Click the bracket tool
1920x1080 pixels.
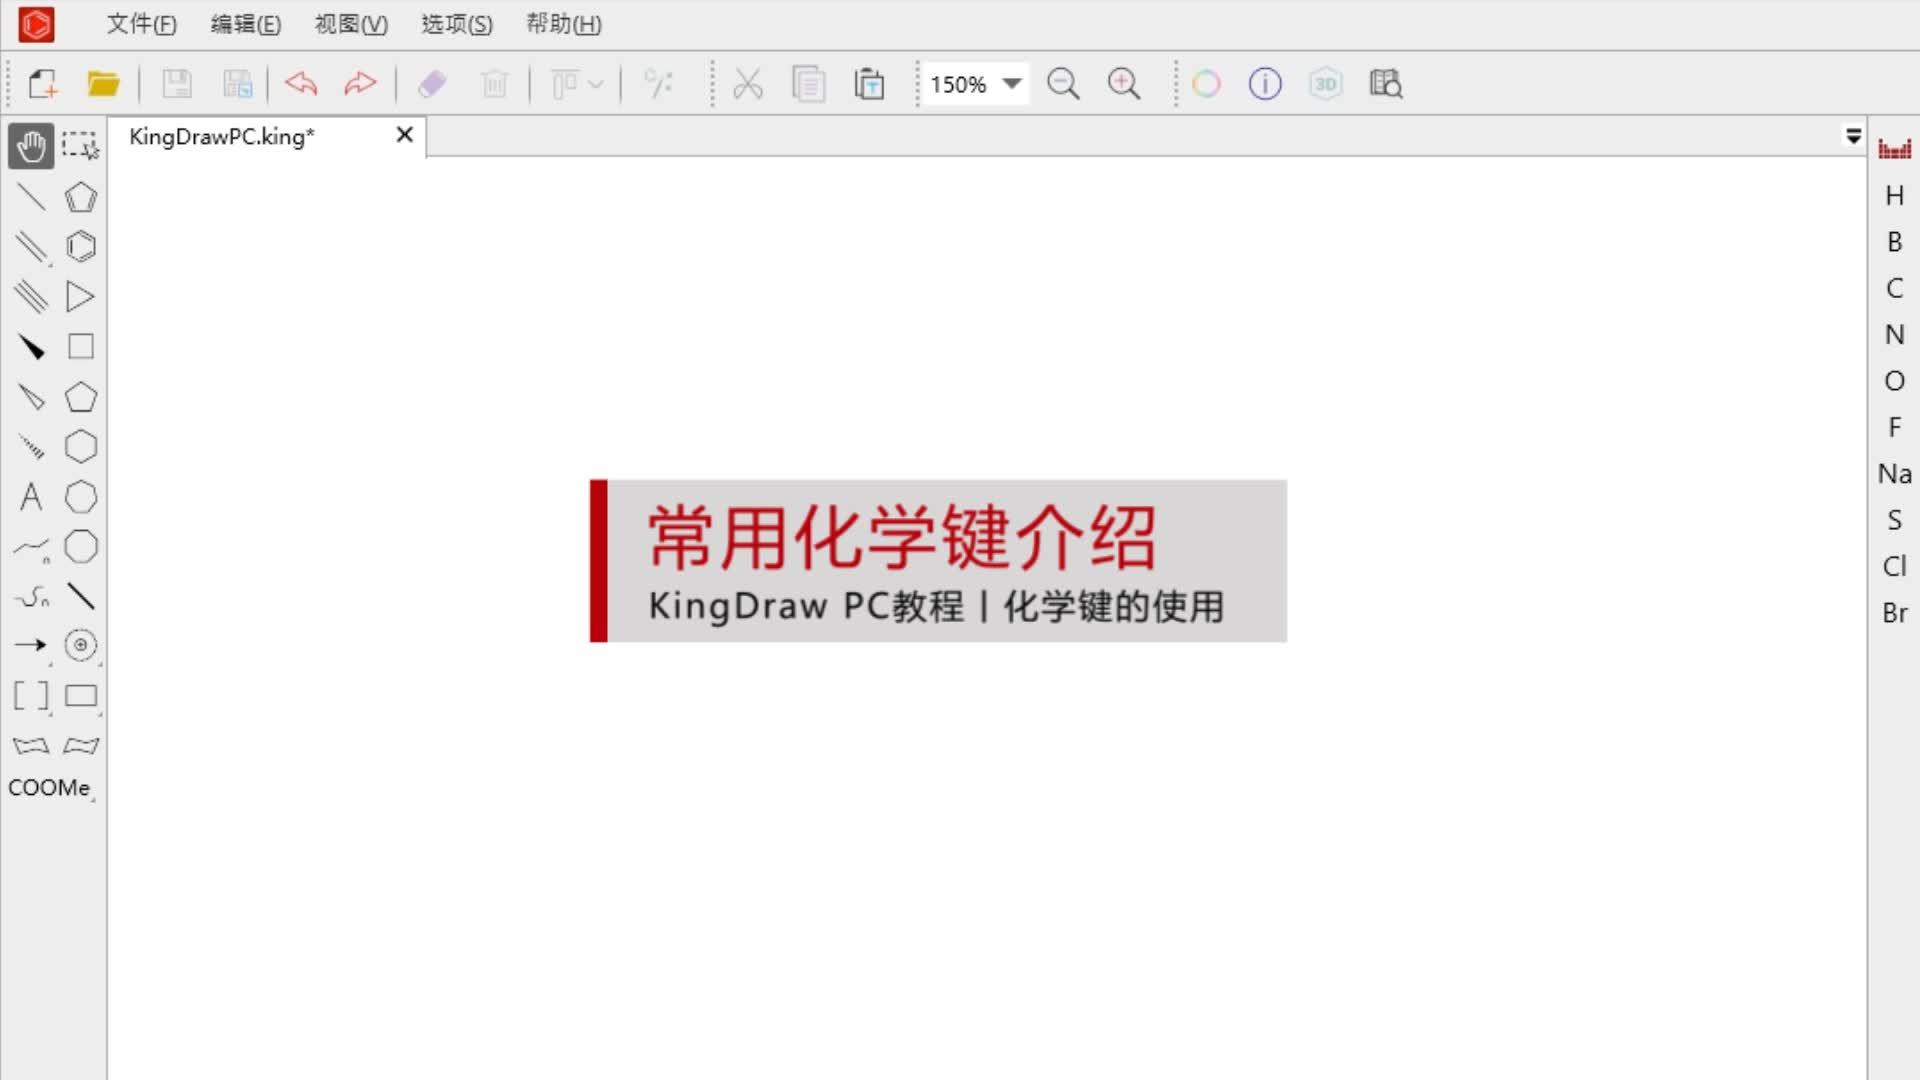pos(31,696)
